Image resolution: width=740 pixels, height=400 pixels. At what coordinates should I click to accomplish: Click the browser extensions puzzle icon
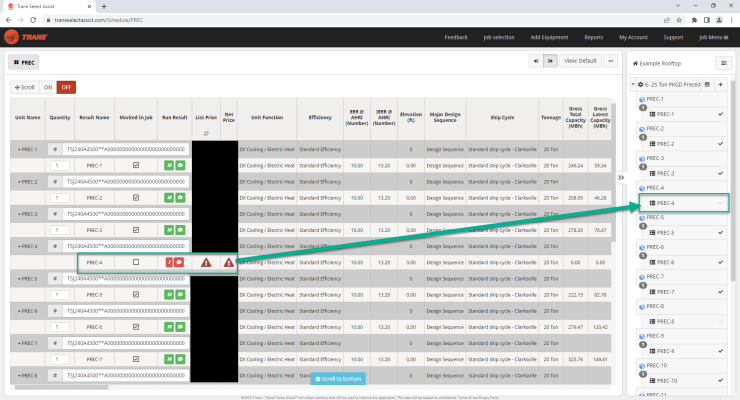[x=694, y=20]
